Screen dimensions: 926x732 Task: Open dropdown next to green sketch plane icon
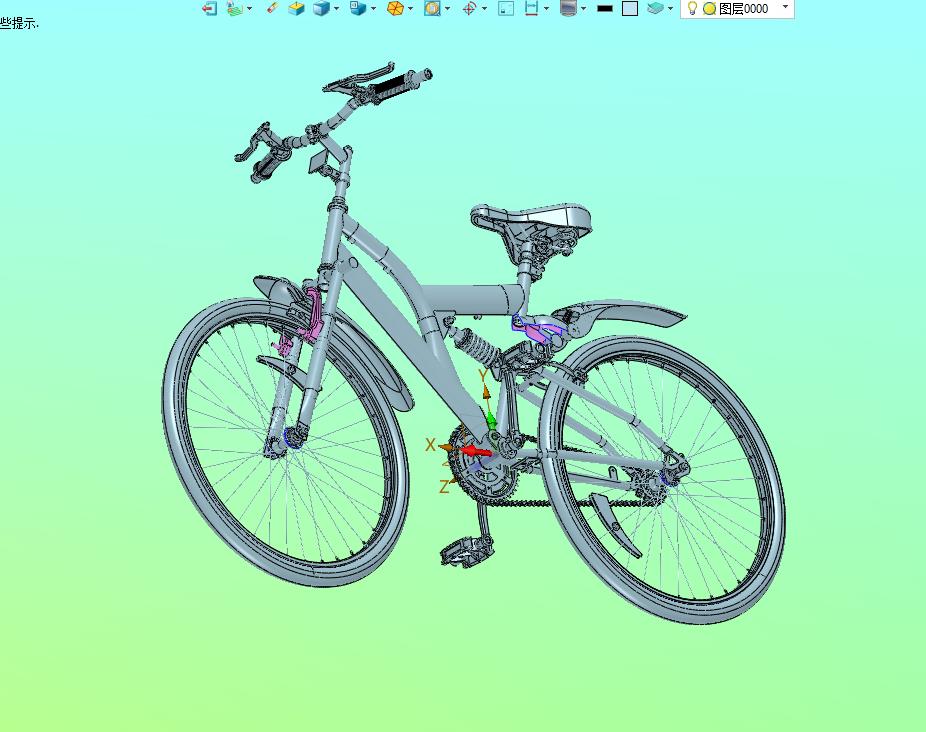249,8
